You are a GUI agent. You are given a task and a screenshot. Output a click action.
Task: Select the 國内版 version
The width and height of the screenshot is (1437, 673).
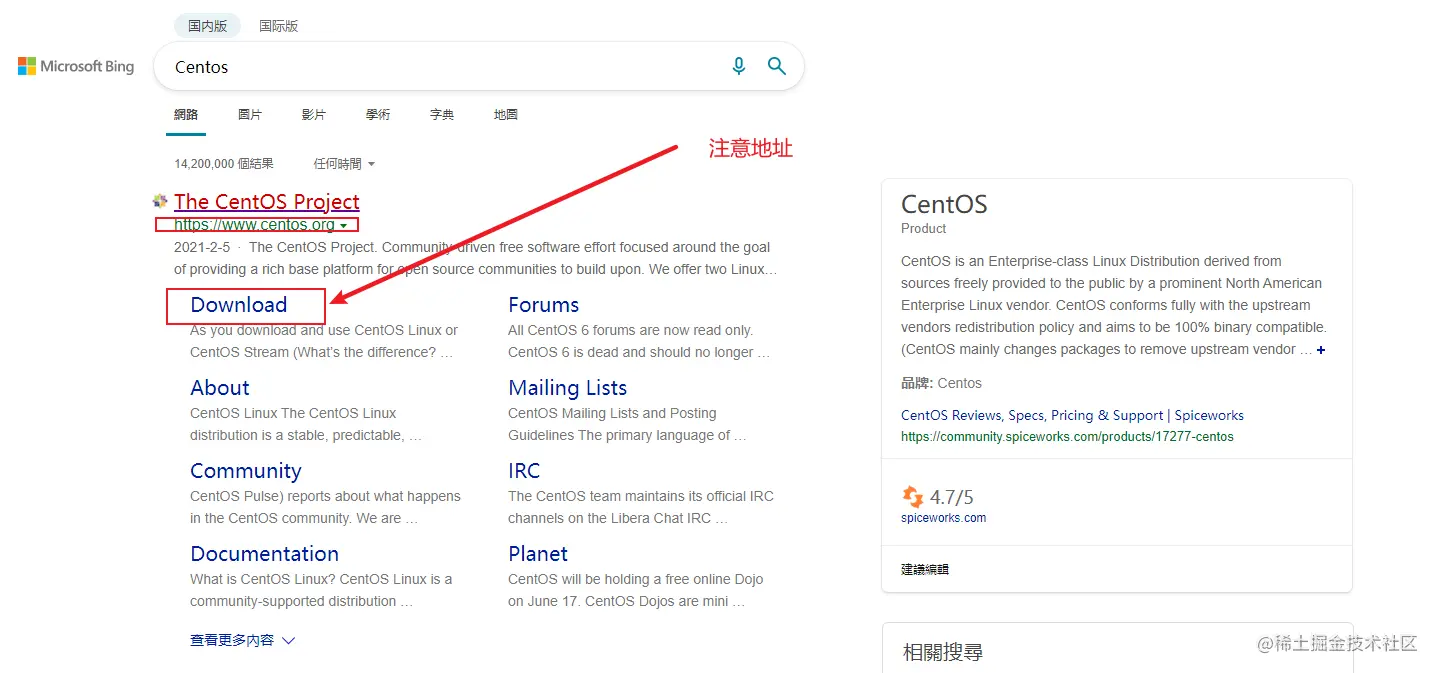tap(207, 25)
